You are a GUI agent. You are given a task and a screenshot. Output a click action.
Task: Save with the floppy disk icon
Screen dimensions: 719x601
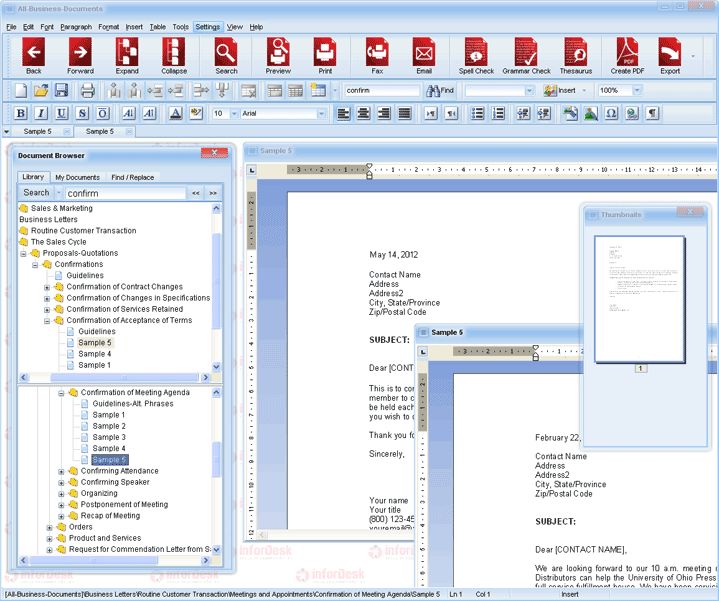tap(61, 90)
